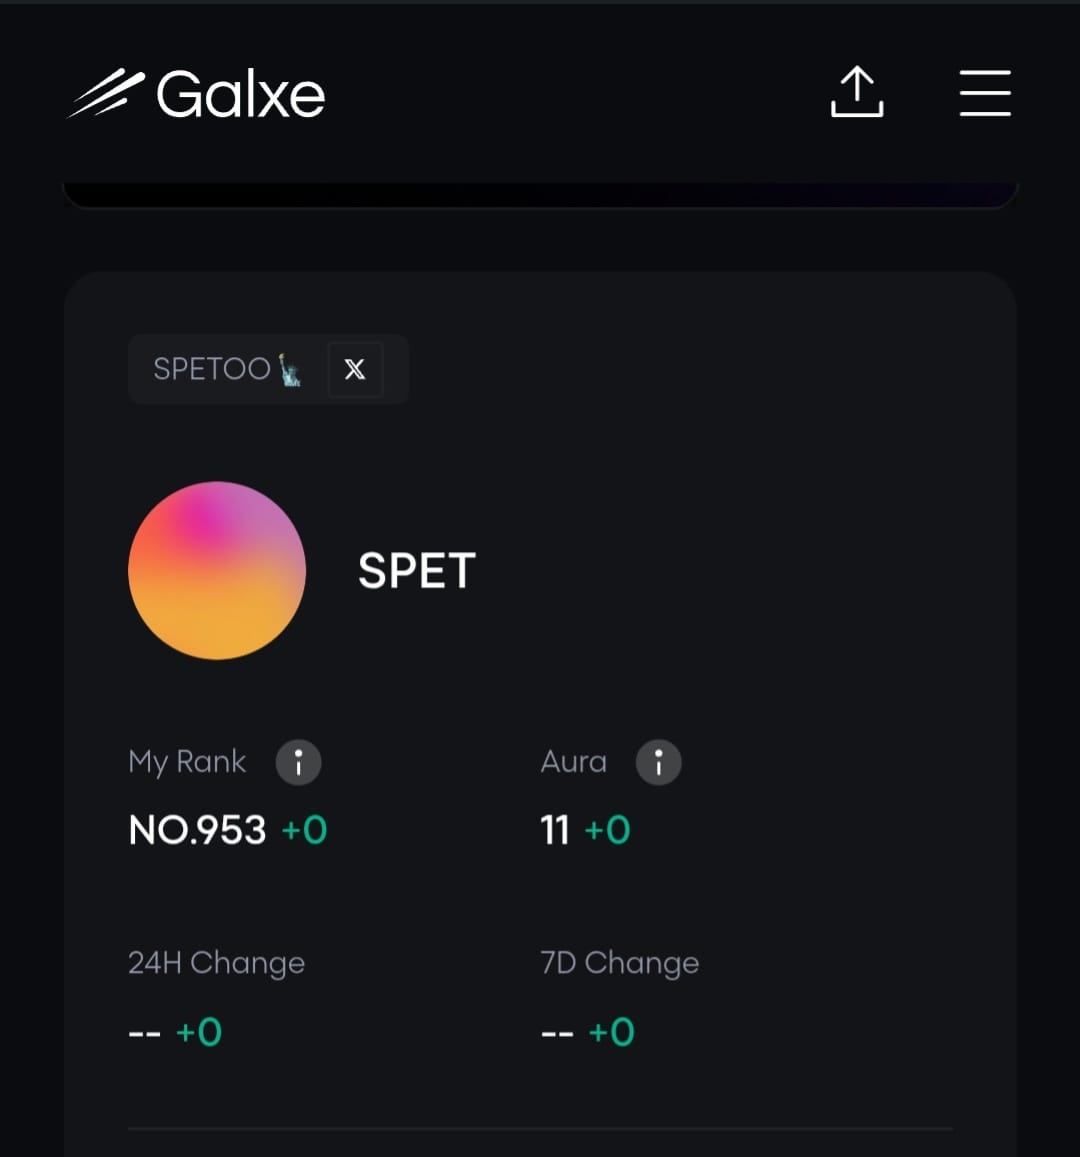Click the SPET profile name
Image resolution: width=1080 pixels, height=1157 pixels.
[417, 570]
